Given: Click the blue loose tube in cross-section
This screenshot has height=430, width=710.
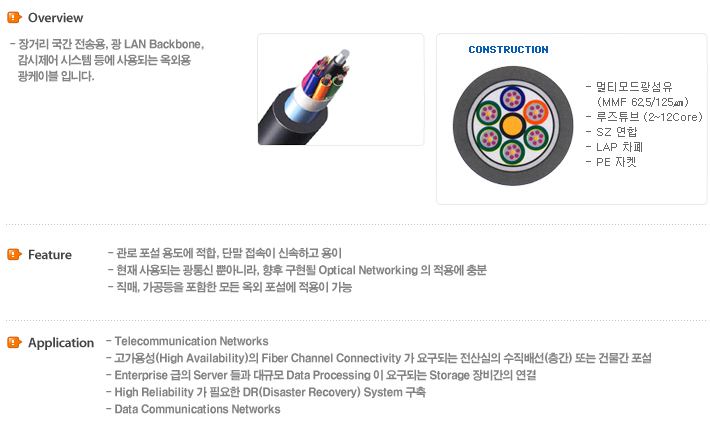Looking at the screenshot, I should tap(512, 98).
